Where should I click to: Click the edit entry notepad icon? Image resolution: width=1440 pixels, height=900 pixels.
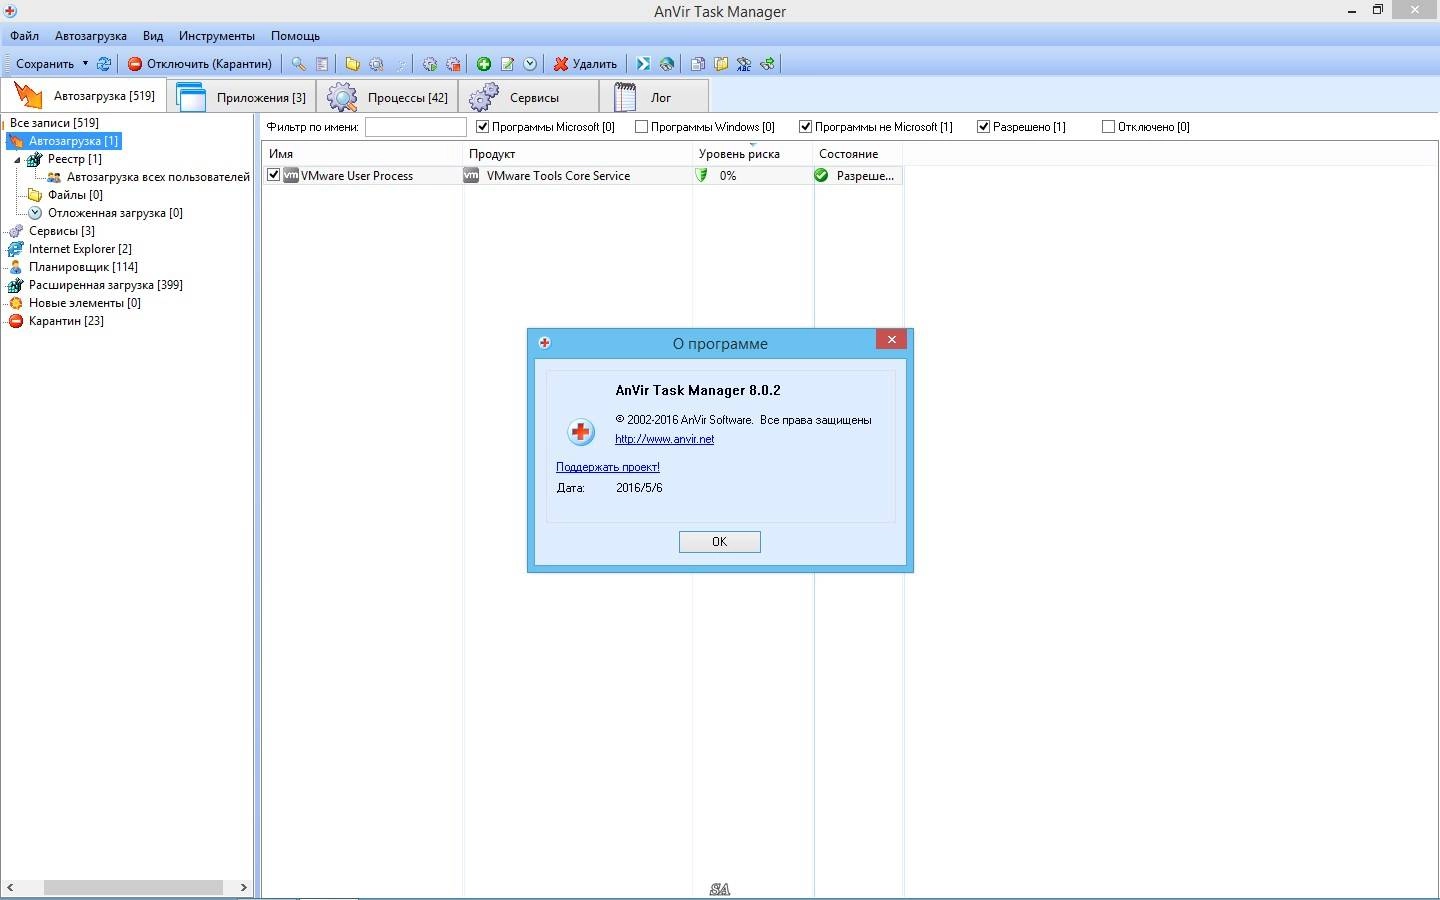pos(507,64)
